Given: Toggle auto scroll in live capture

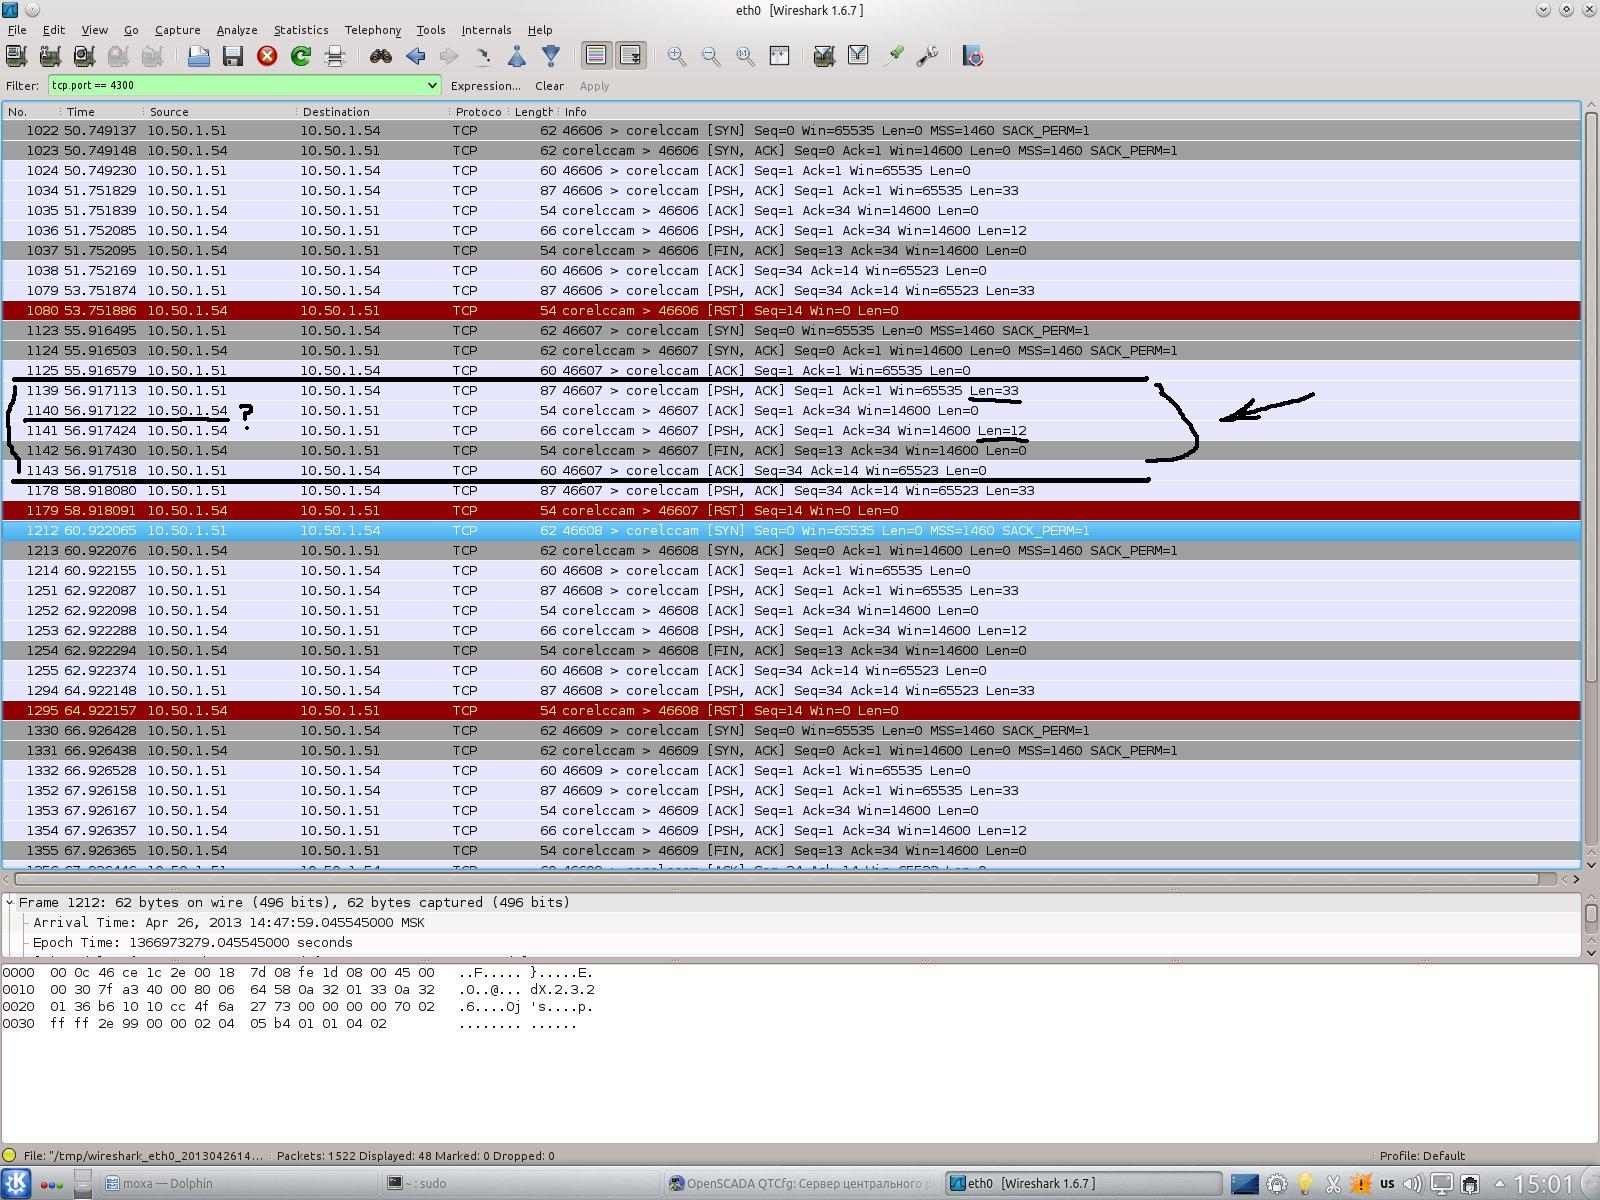Looking at the screenshot, I should (x=631, y=56).
